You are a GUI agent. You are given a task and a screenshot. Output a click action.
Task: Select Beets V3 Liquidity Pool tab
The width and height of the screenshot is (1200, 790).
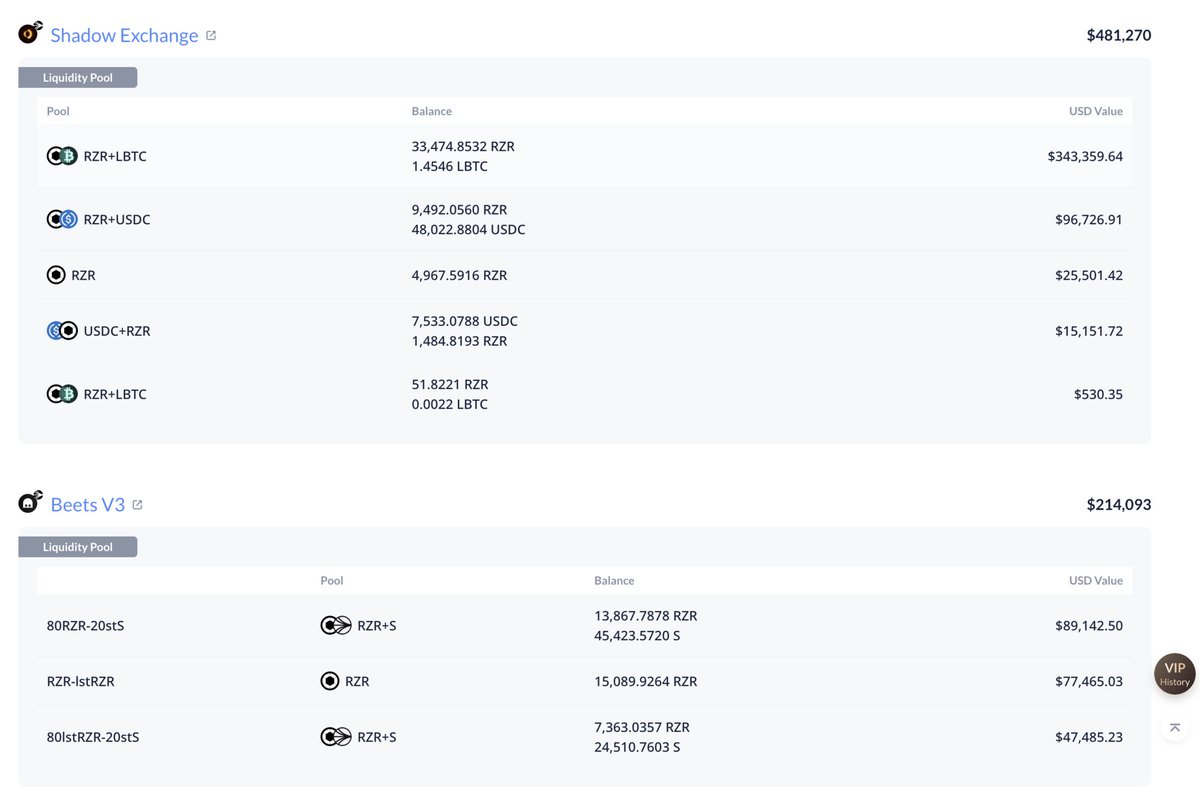(78, 547)
